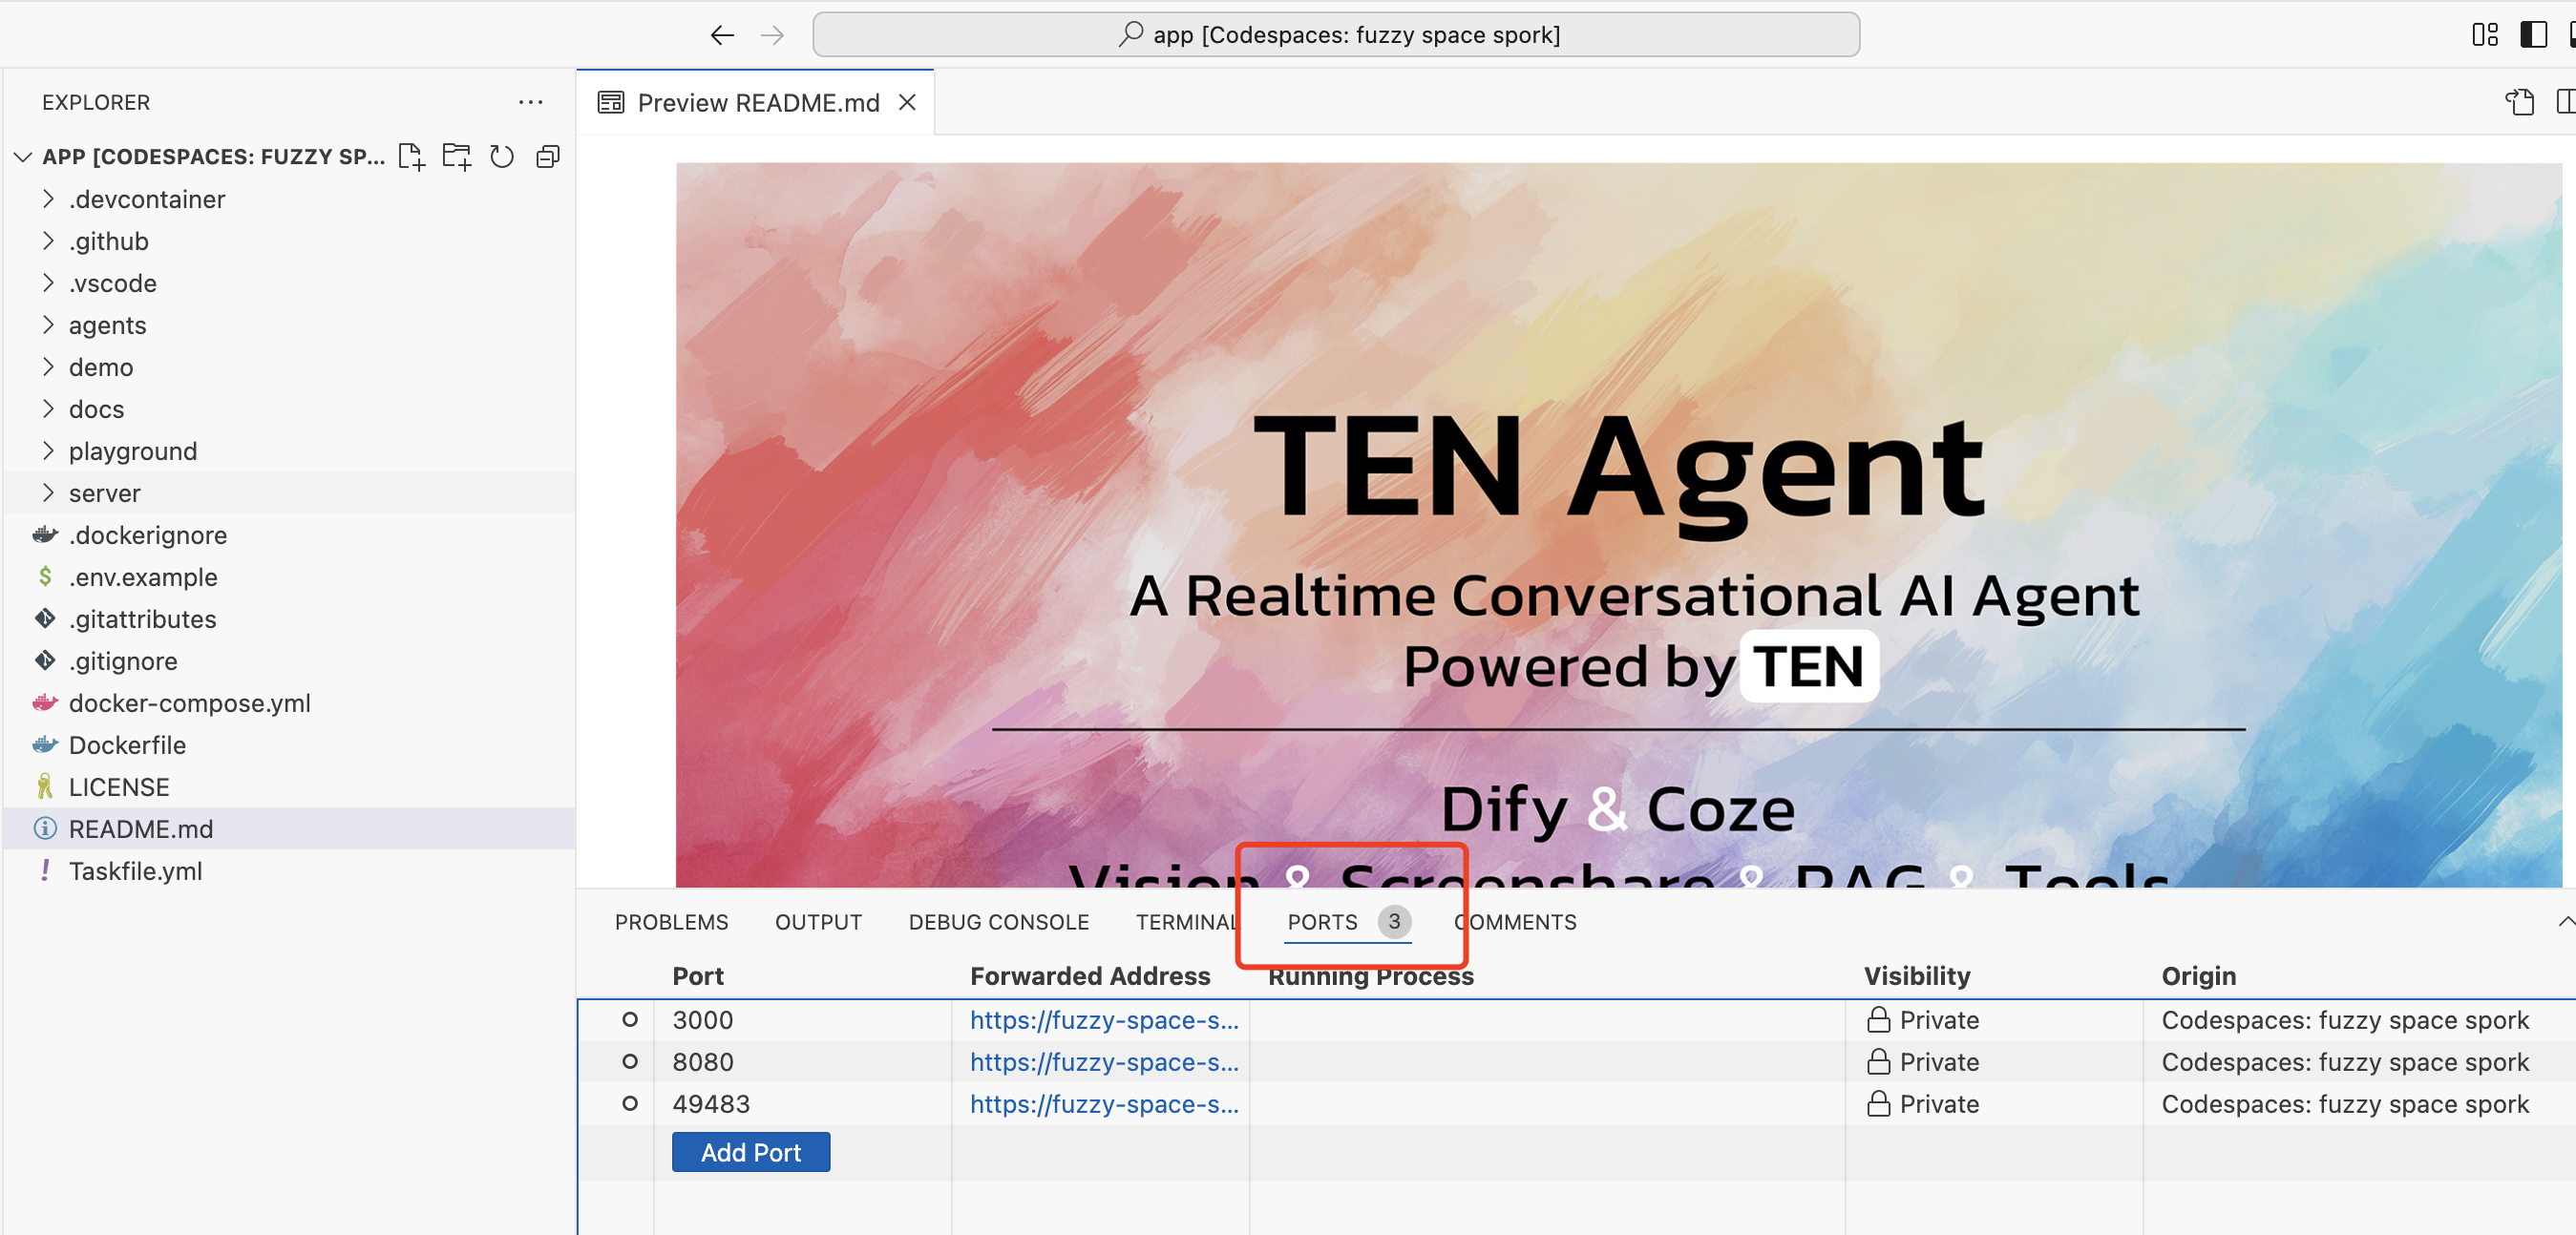Switch to the OUTPUT panel tab

pos(818,922)
